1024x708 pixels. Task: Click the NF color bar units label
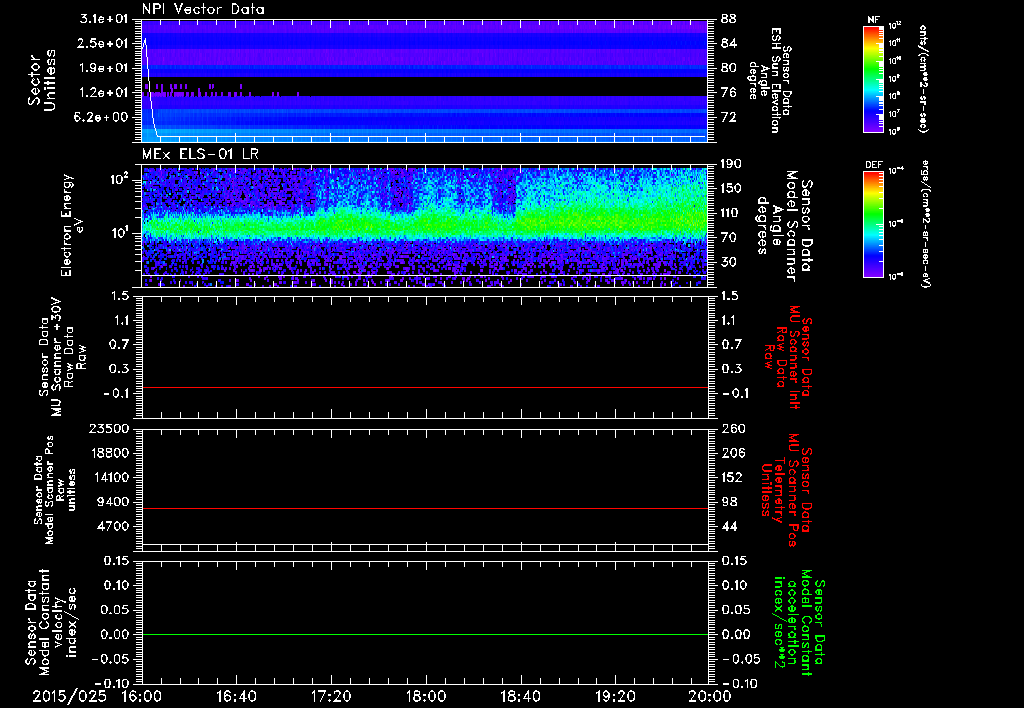point(923,78)
